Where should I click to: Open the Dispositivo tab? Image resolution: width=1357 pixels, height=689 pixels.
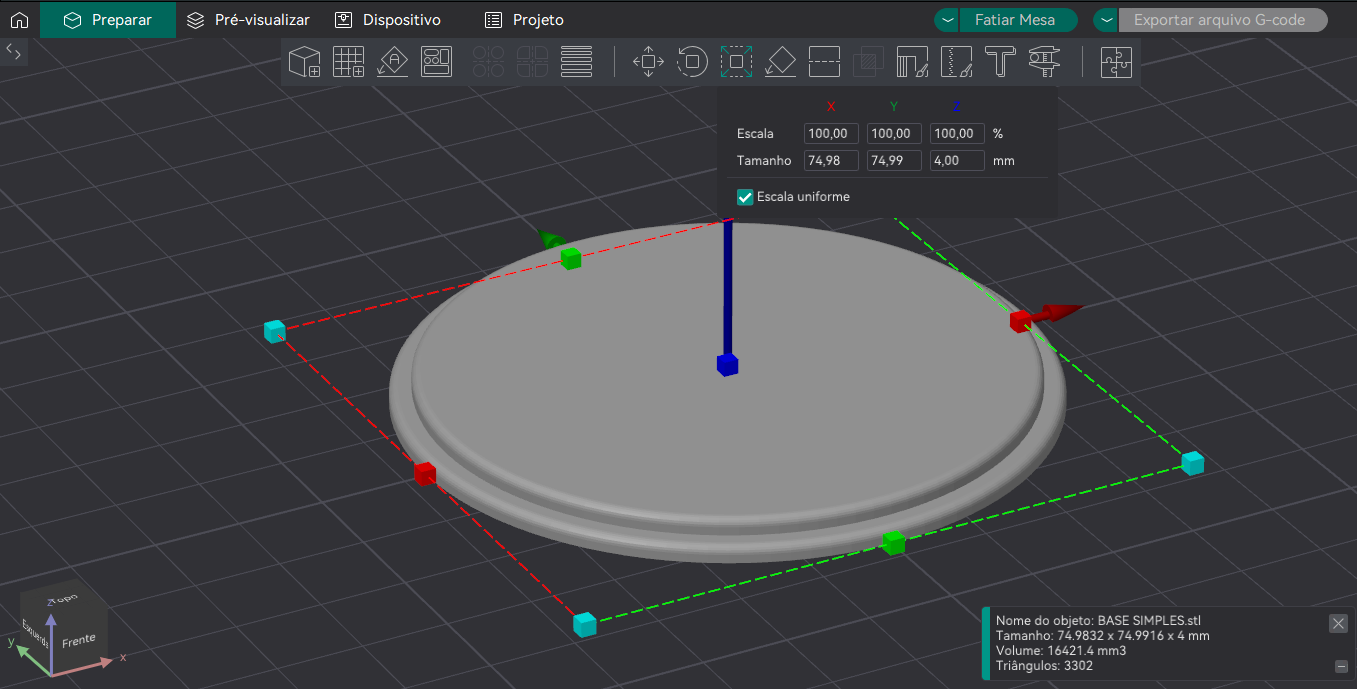pyautogui.click(x=388, y=20)
